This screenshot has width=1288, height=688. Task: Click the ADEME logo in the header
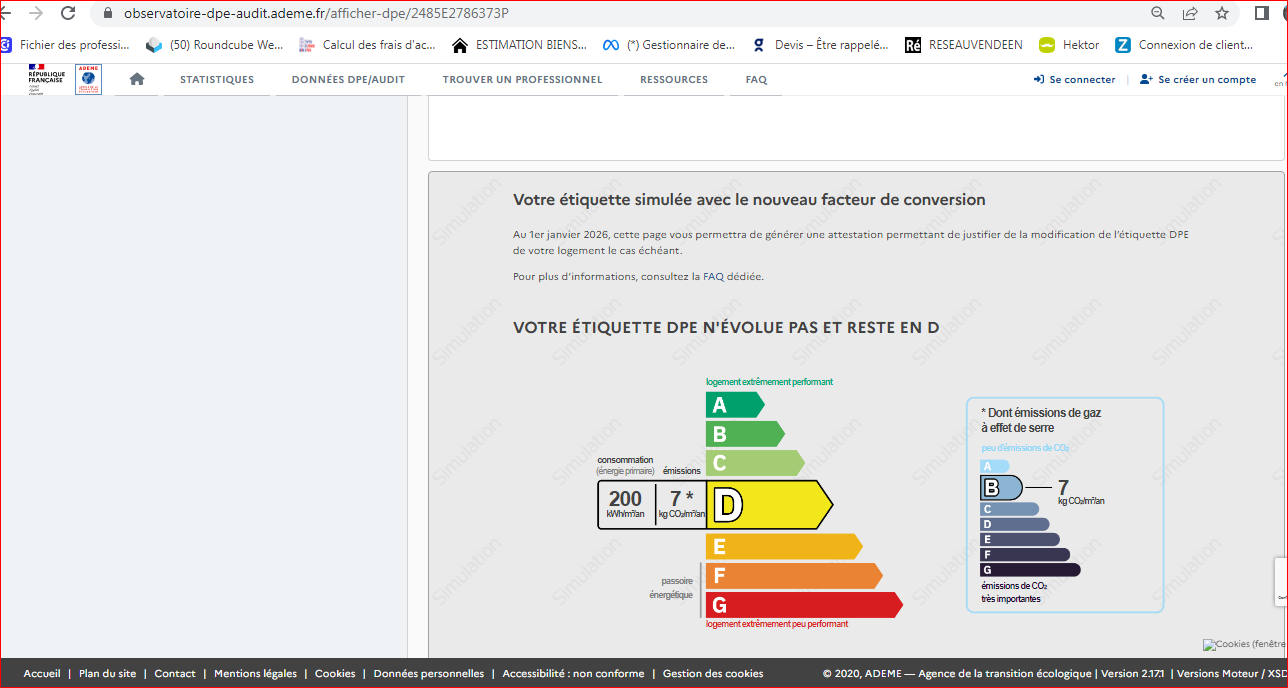88,79
